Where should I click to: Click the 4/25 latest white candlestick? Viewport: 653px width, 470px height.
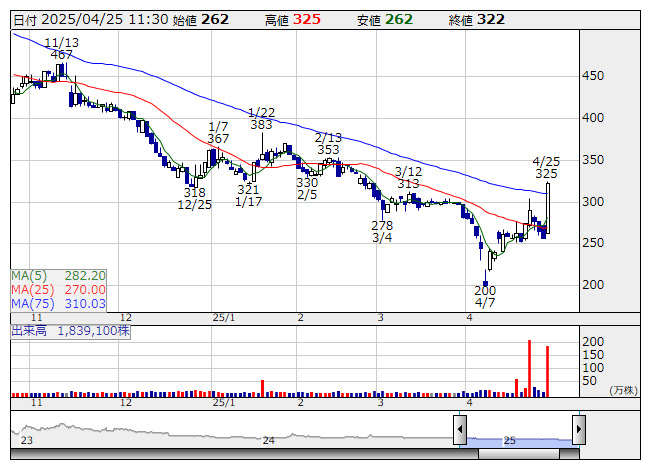point(548,208)
